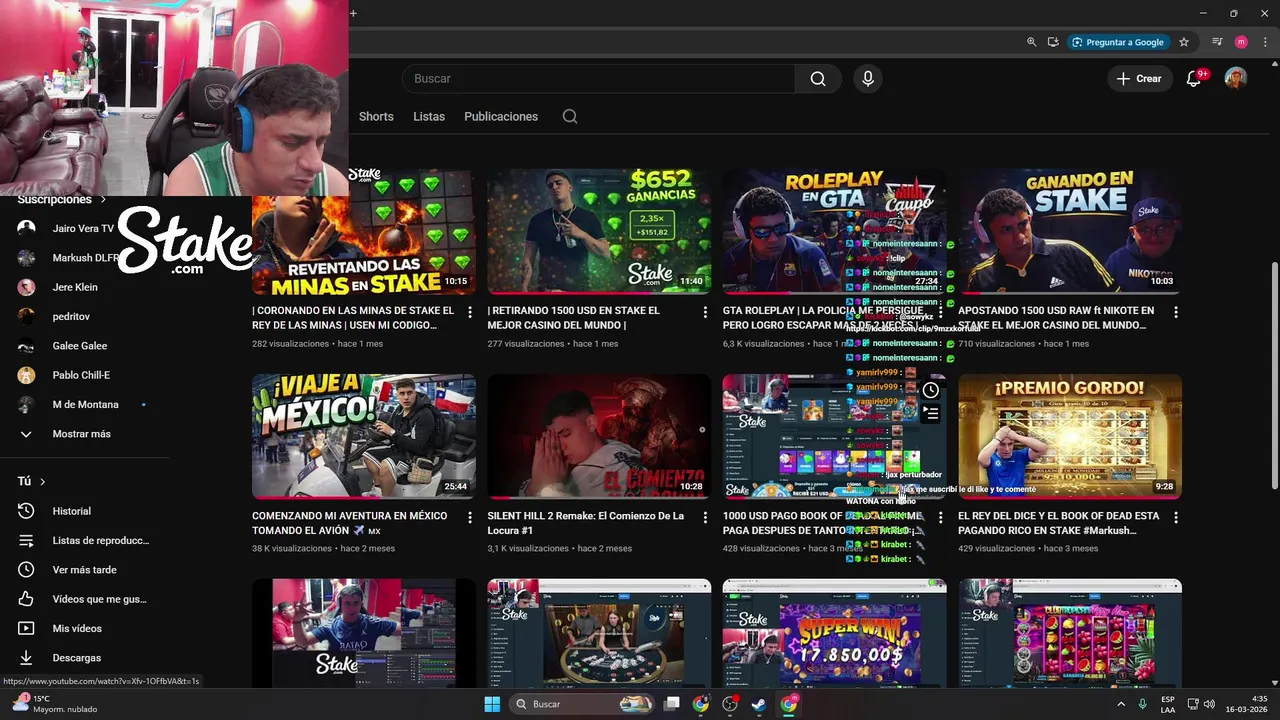Open the Chrome profile 'm' avatar
The height and width of the screenshot is (720, 1280).
tap(1241, 42)
